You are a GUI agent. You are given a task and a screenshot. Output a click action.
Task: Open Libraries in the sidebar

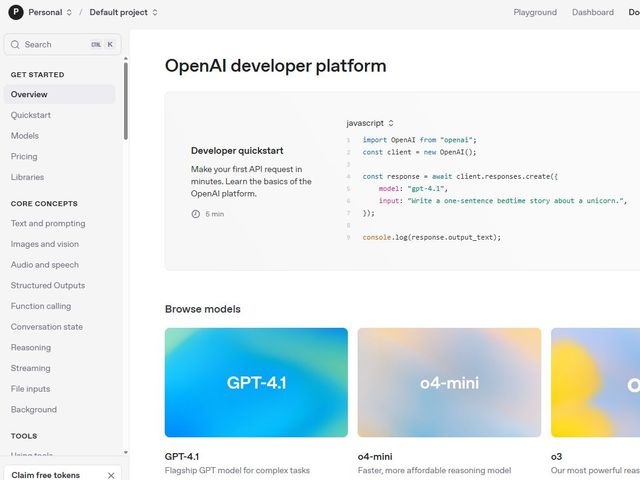27,177
